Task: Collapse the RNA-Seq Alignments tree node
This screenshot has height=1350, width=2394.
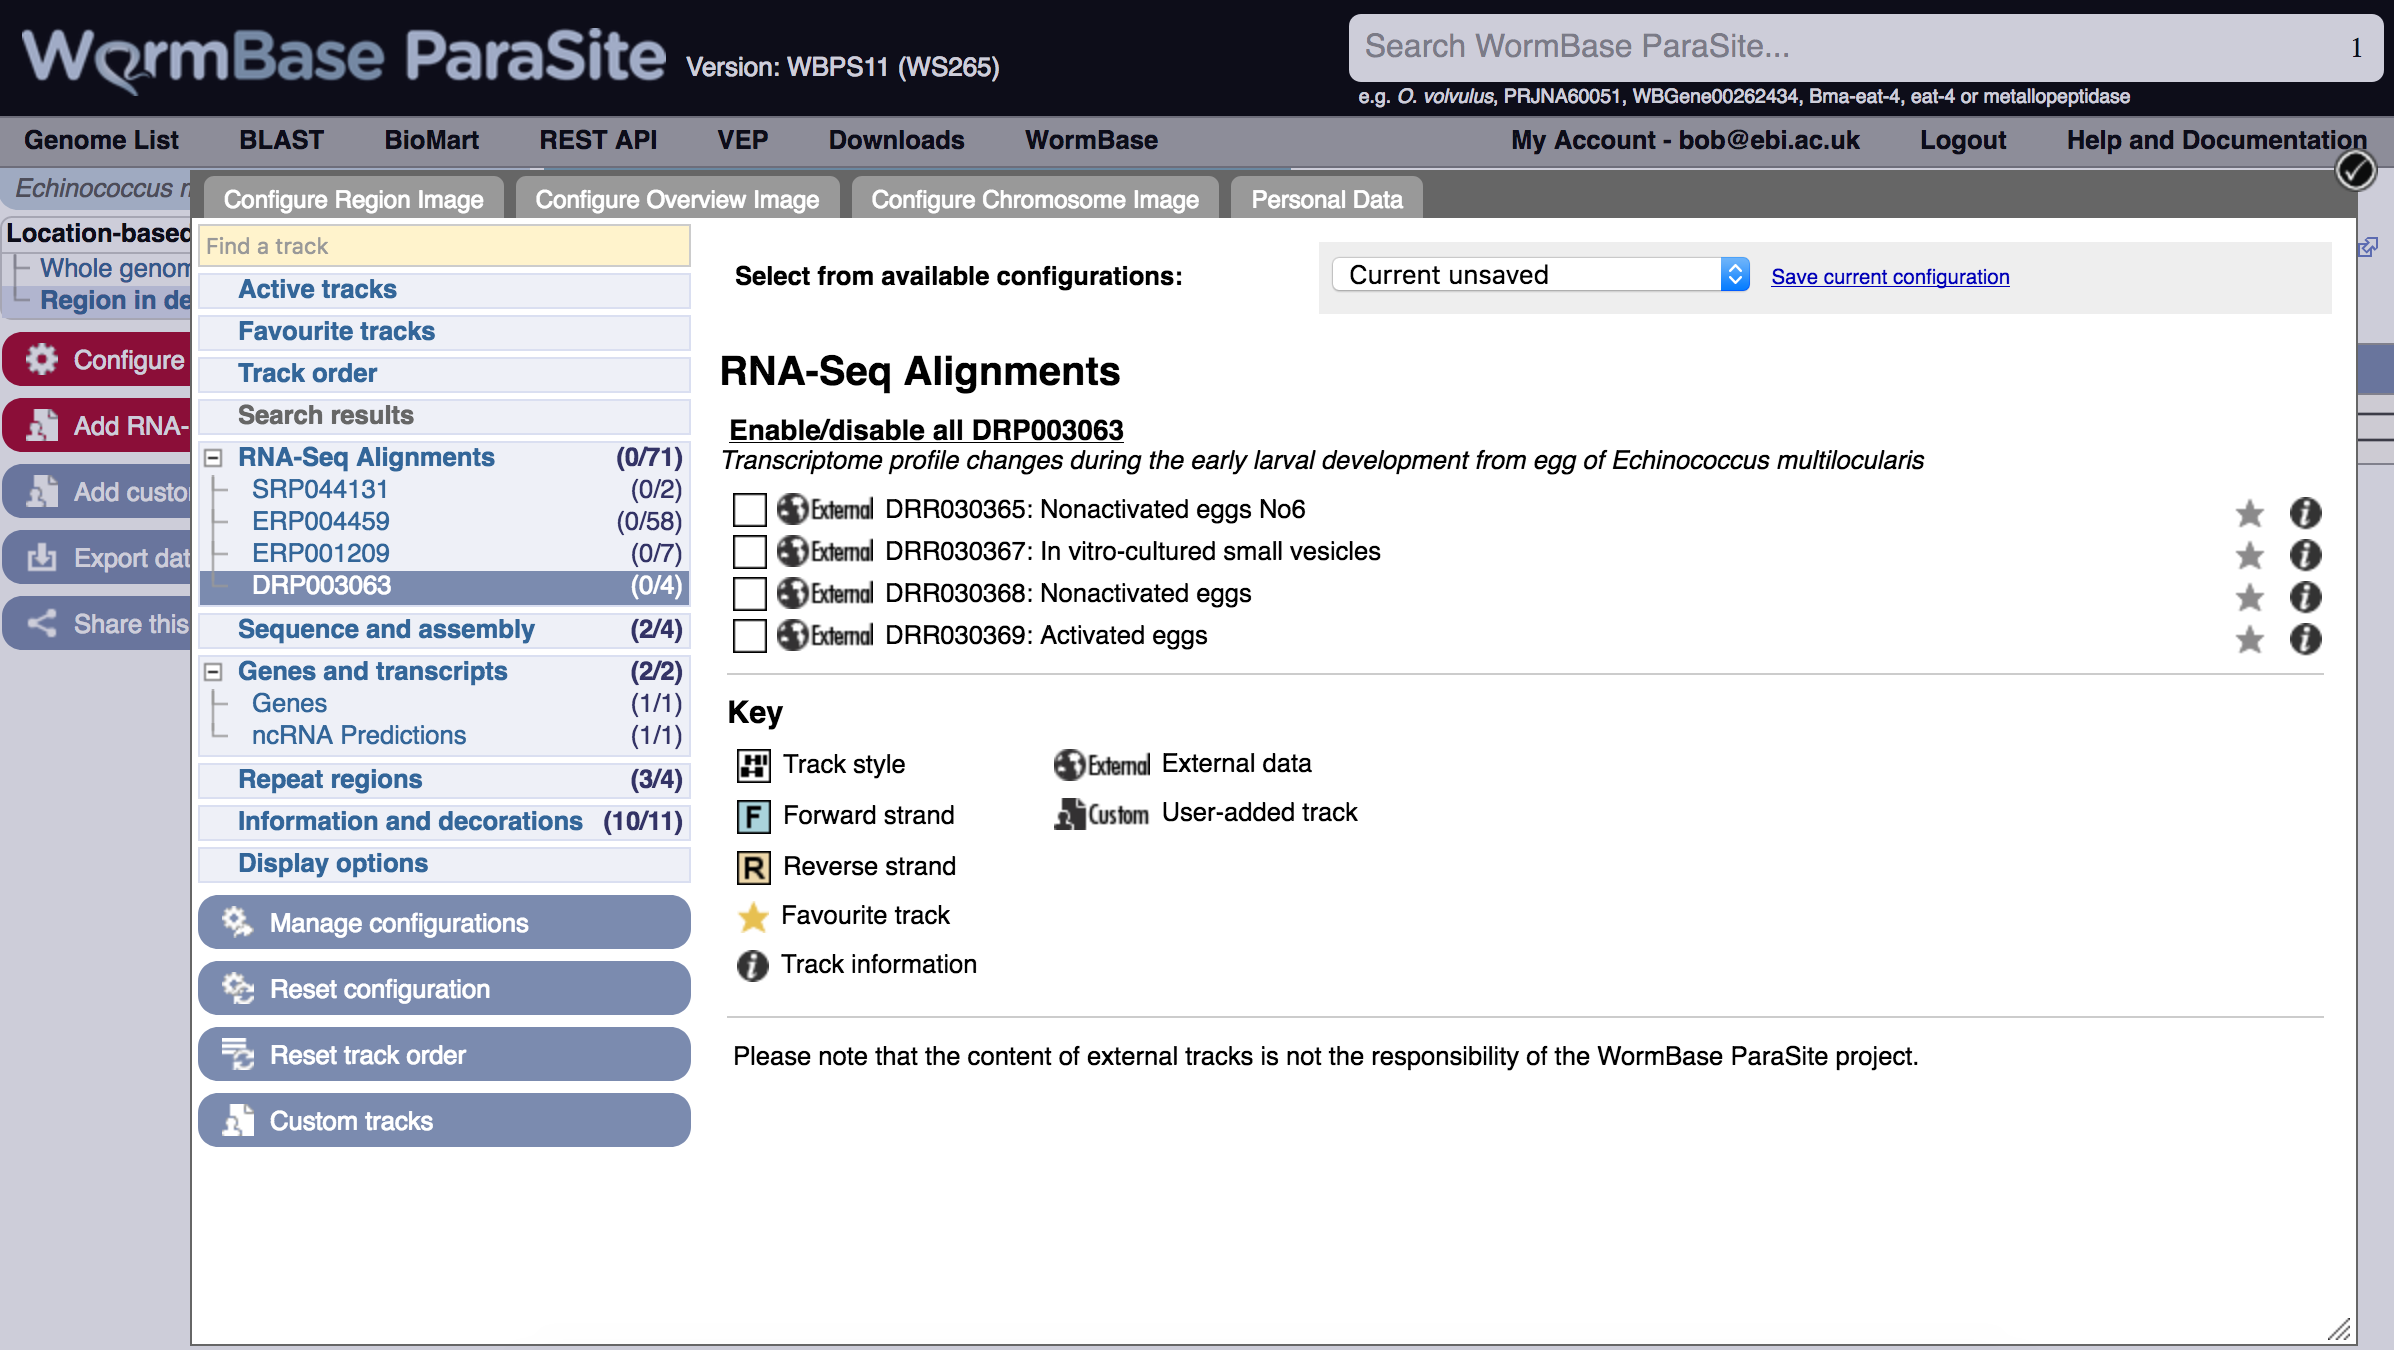Action: 213,458
